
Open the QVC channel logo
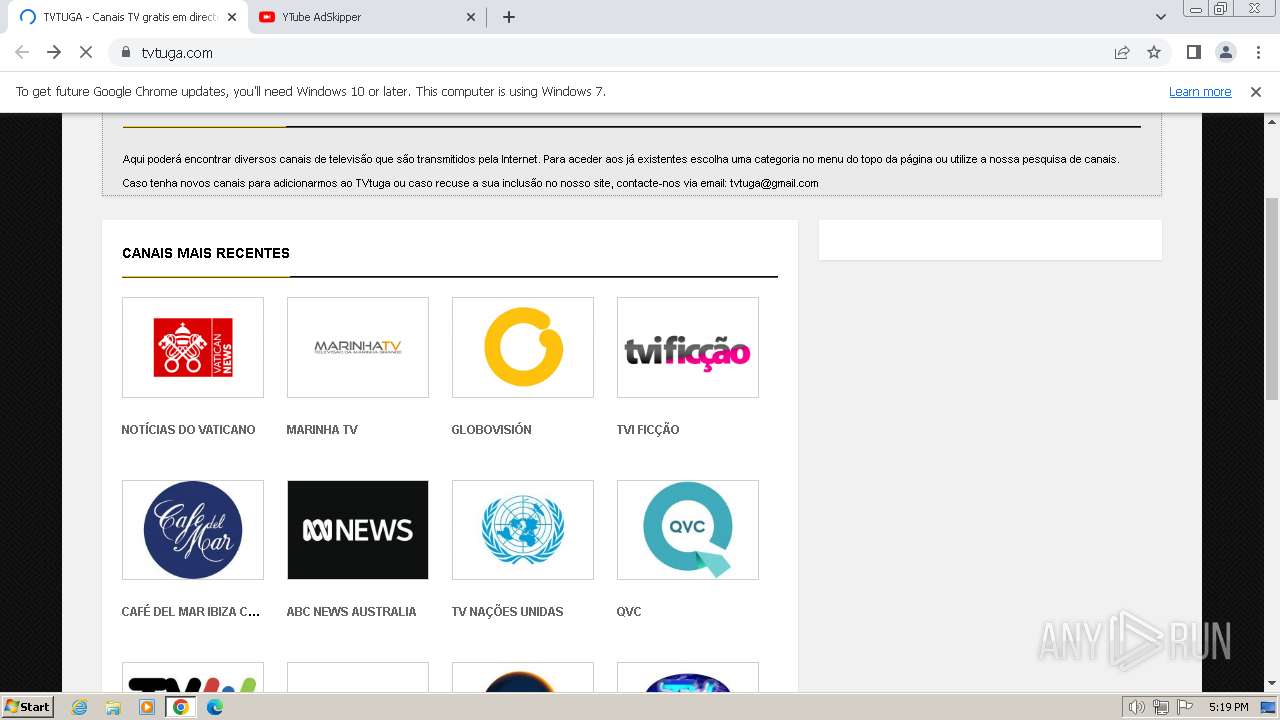[x=688, y=530]
